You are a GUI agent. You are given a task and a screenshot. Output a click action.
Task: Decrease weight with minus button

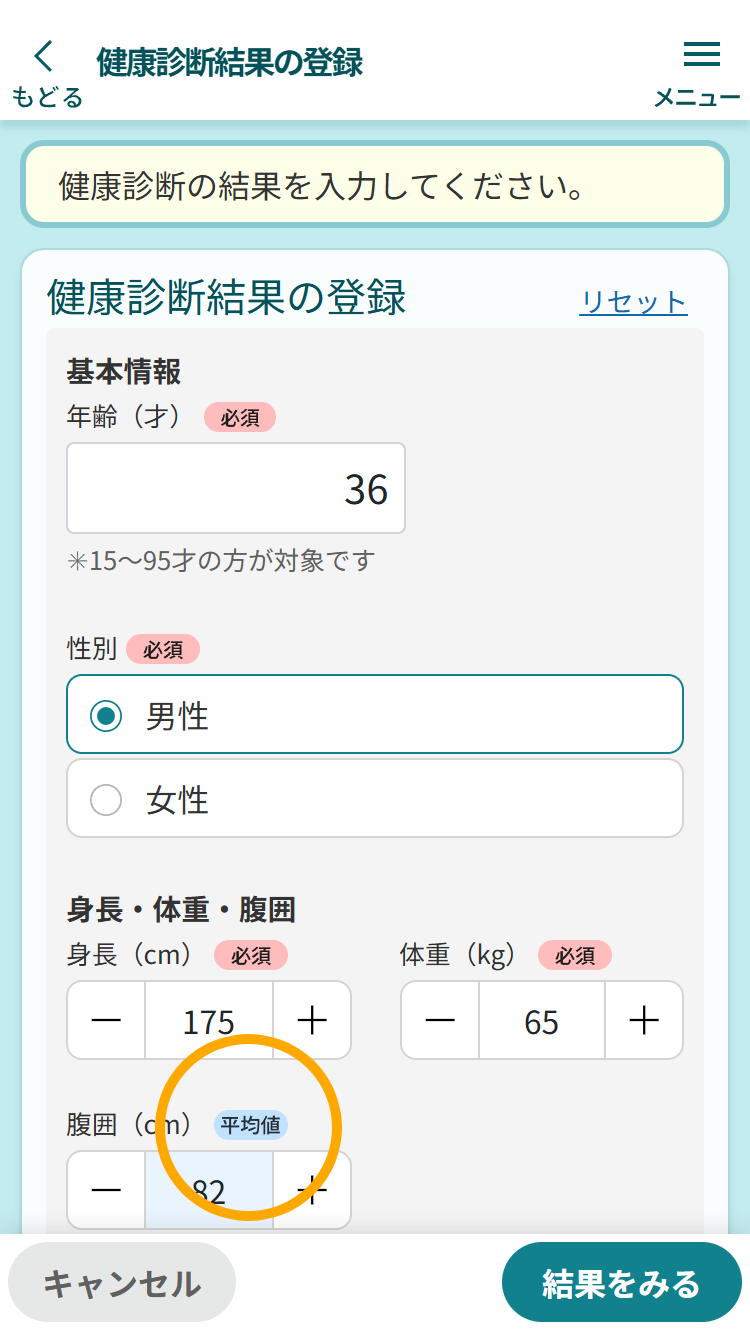click(440, 1020)
